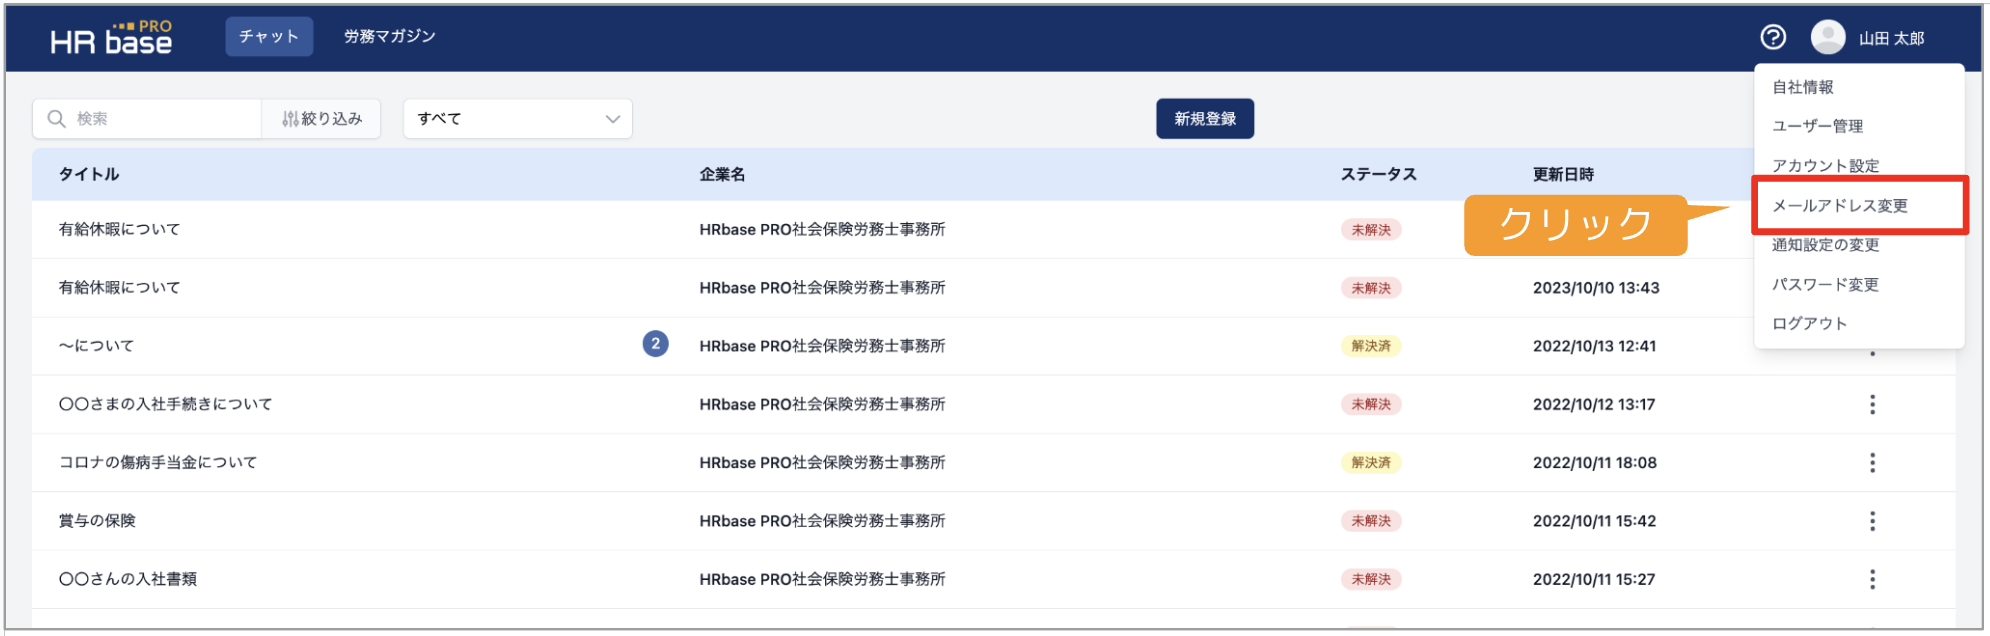The width and height of the screenshot is (1990, 636).
Task: Click the user avatar icon
Action: point(1828,37)
